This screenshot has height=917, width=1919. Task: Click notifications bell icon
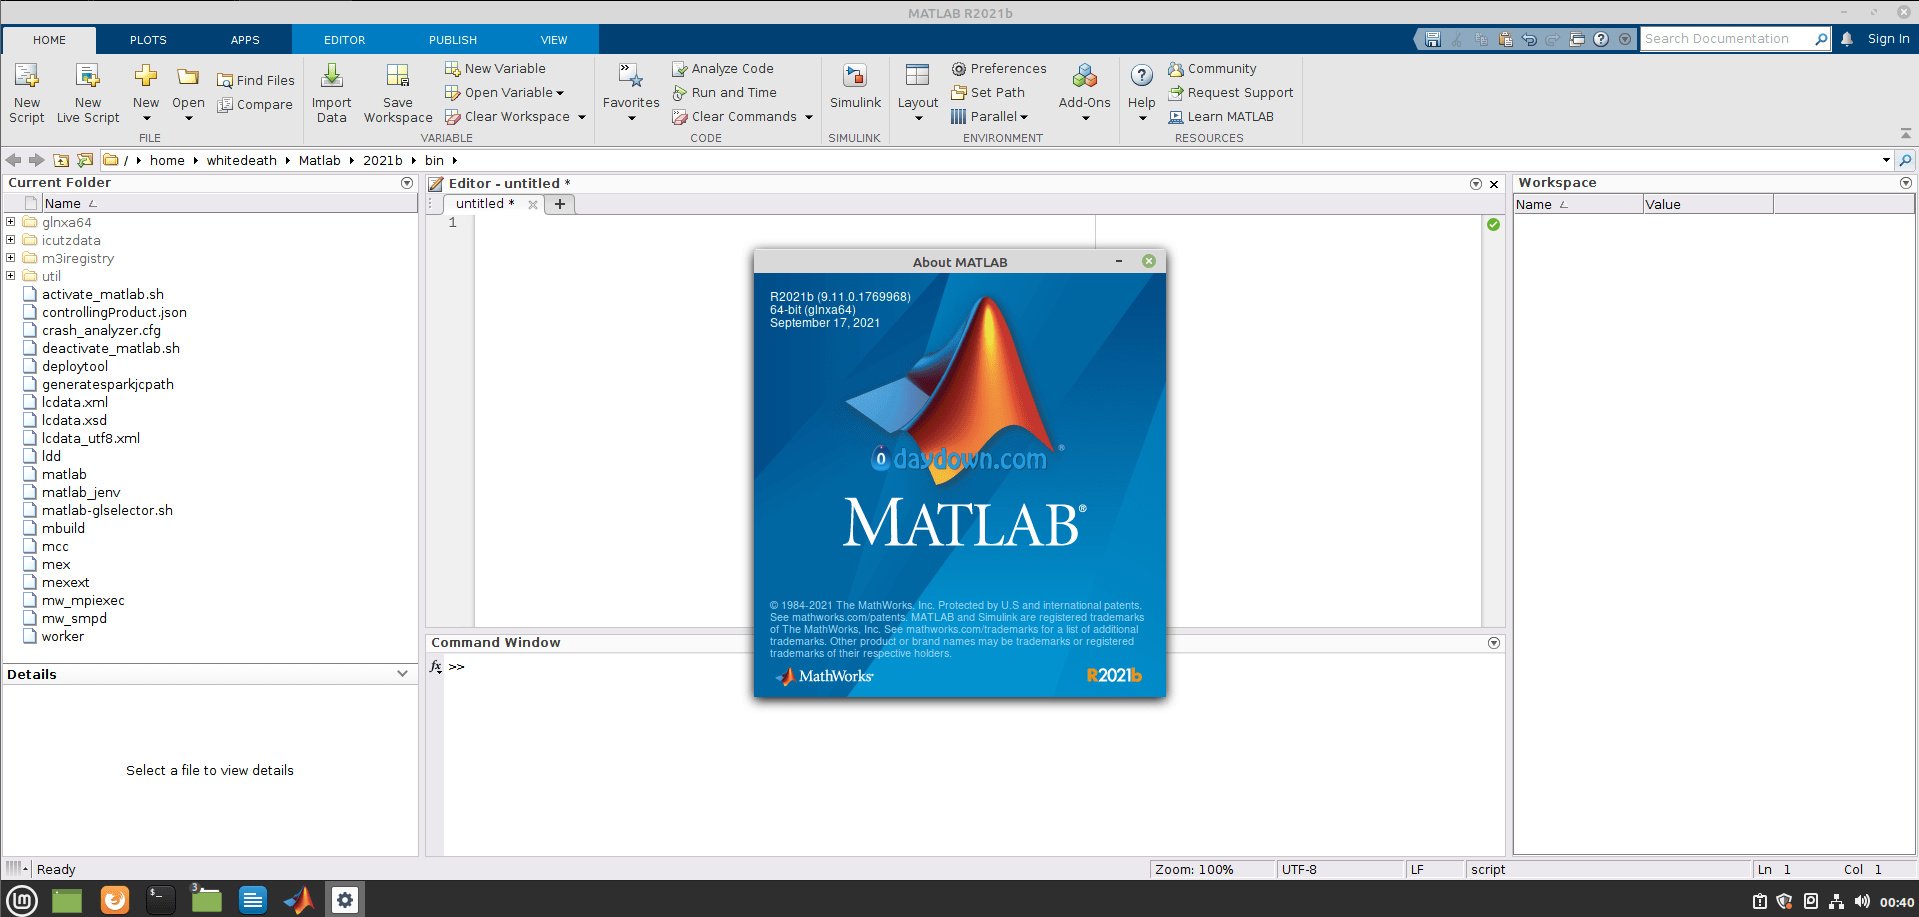[x=1847, y=39]
